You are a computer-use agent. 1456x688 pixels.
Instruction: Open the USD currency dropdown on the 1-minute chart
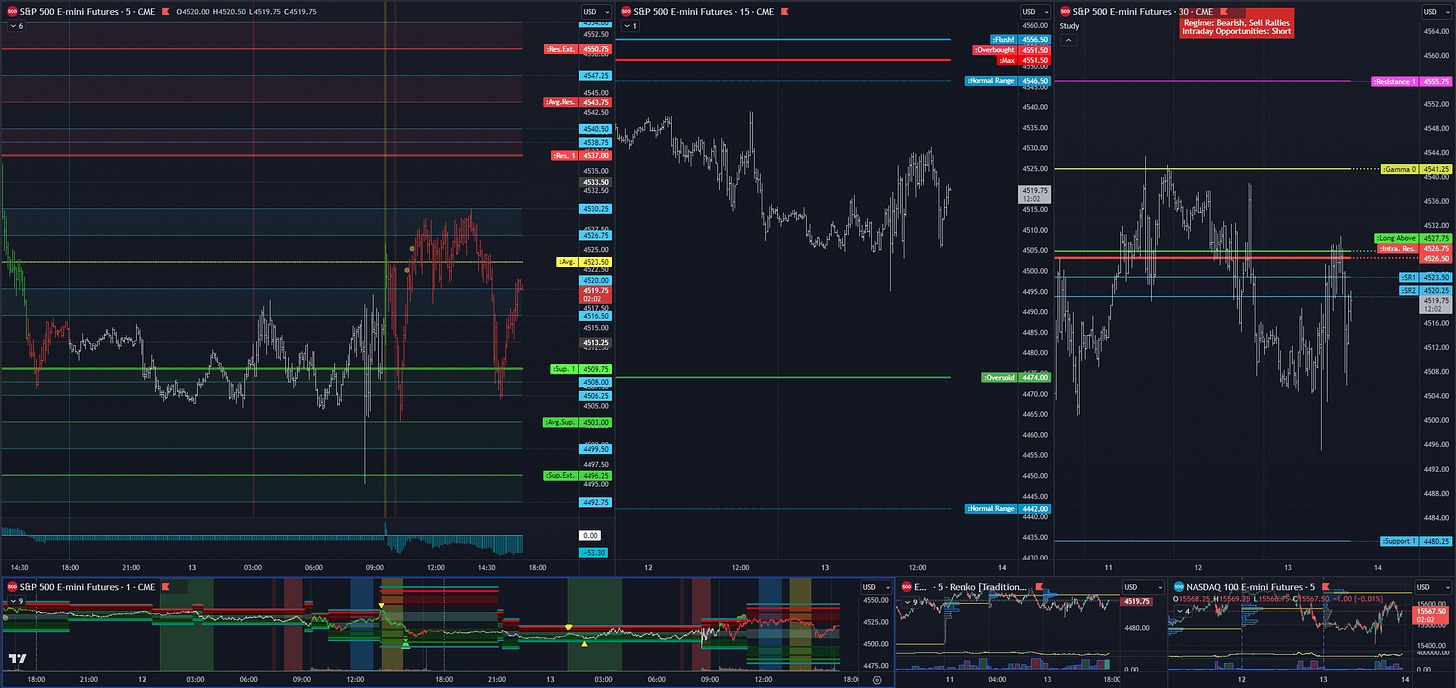click(x=876, y=586)
